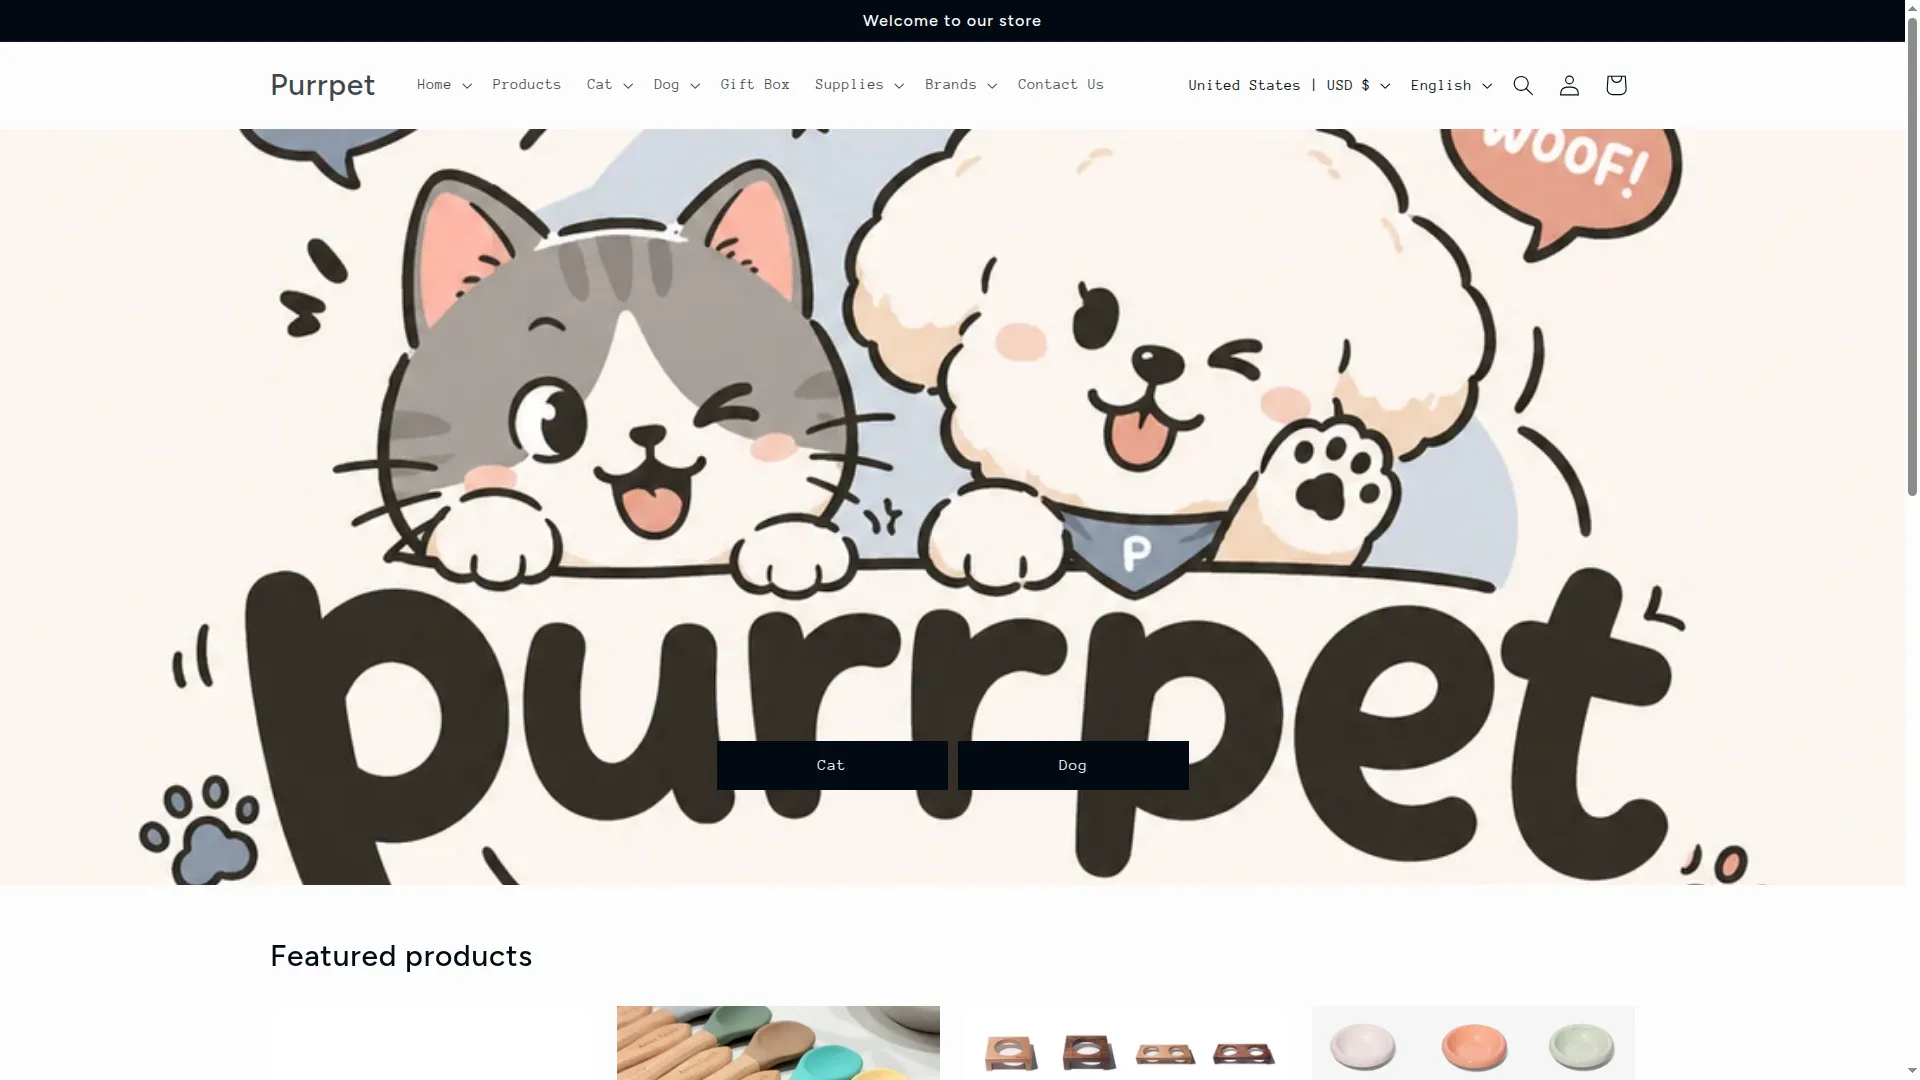
Task: Click the Welcome to our store announcement
Action: [952, 21]
